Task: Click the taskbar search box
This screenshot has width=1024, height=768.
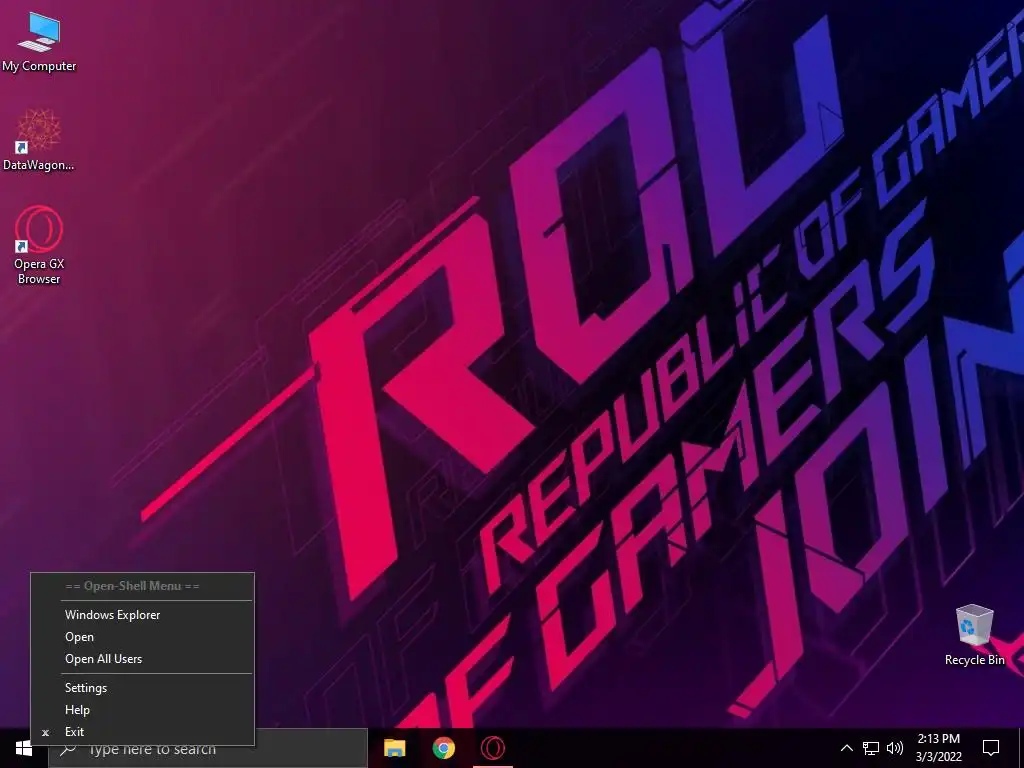Action: pos(208,749)
